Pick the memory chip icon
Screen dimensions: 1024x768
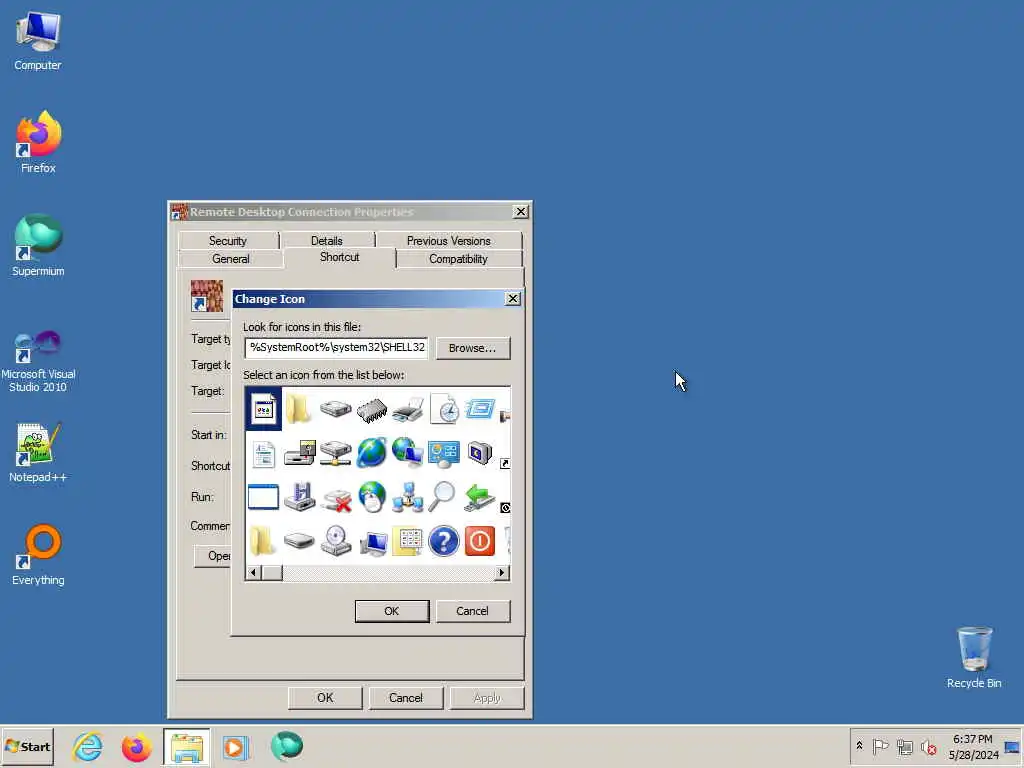pyautogui.click(x=372, y=409)
